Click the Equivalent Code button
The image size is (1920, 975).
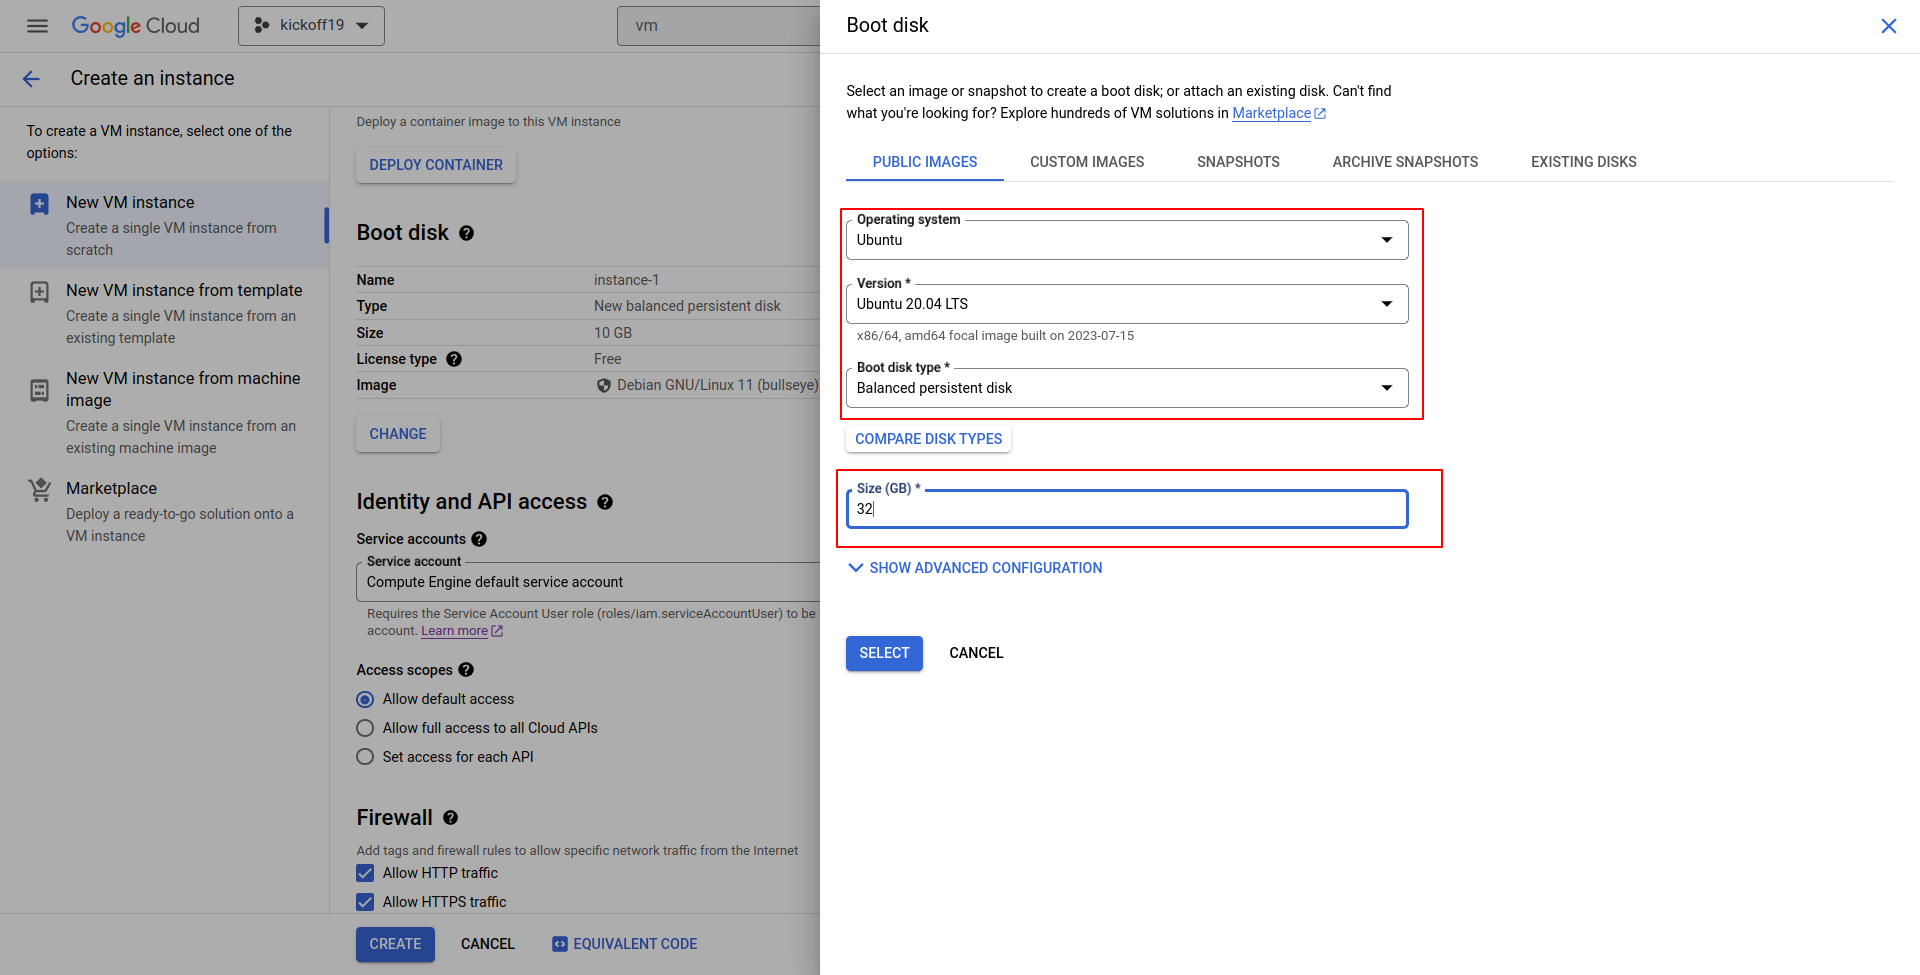pyautogui.click(x=625, y=944)
